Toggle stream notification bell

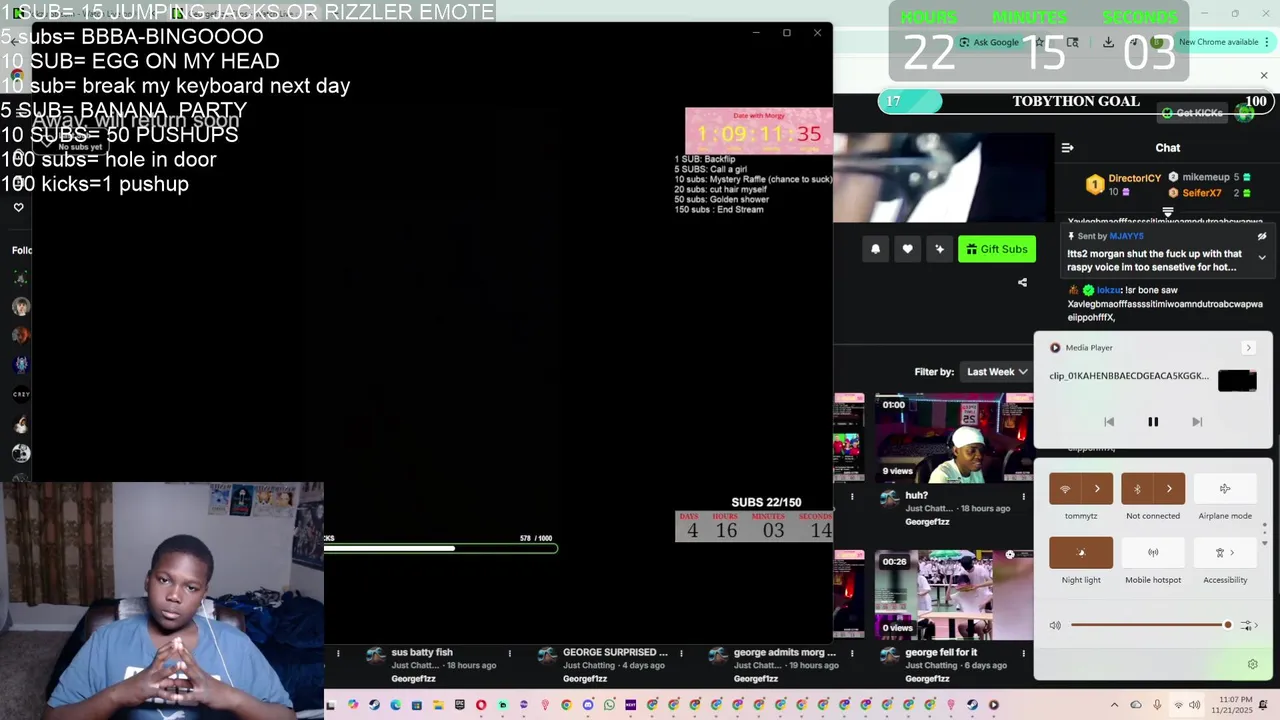tap(875, 249)
